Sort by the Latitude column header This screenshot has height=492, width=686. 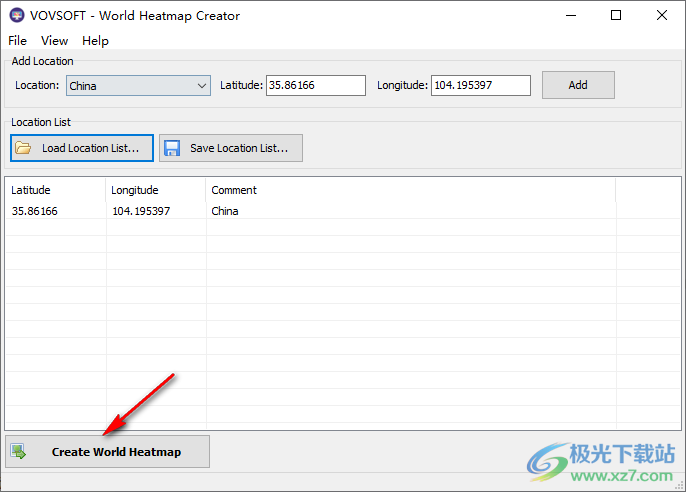56,190
